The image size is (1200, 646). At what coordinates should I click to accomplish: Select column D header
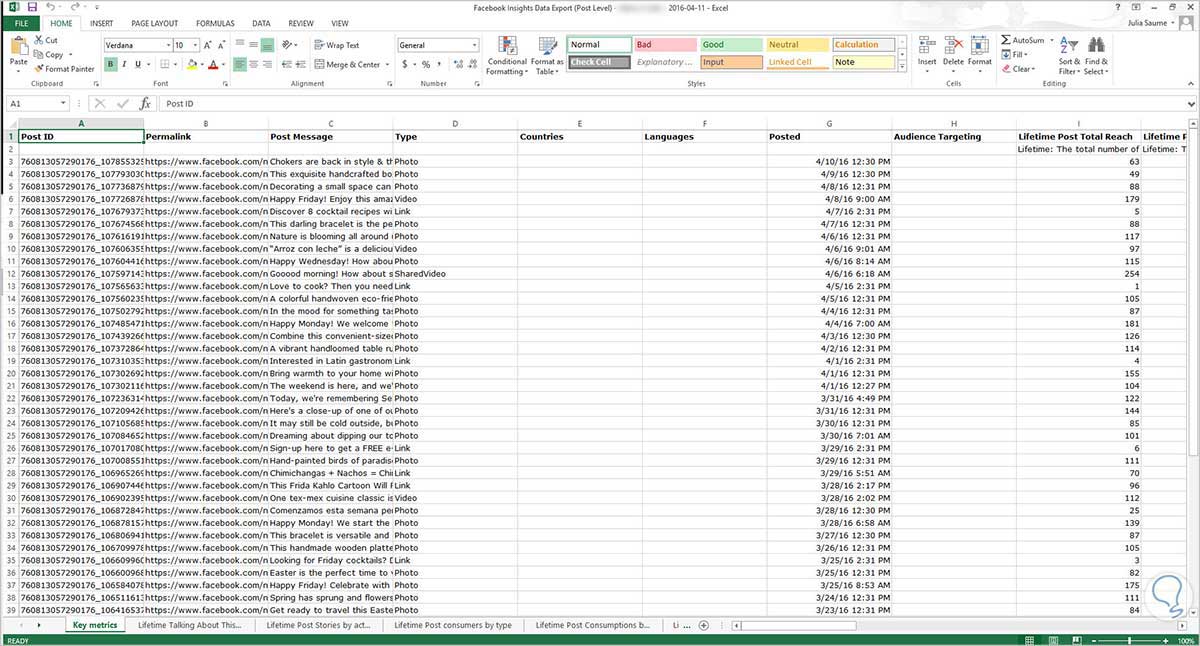point(454,124)
